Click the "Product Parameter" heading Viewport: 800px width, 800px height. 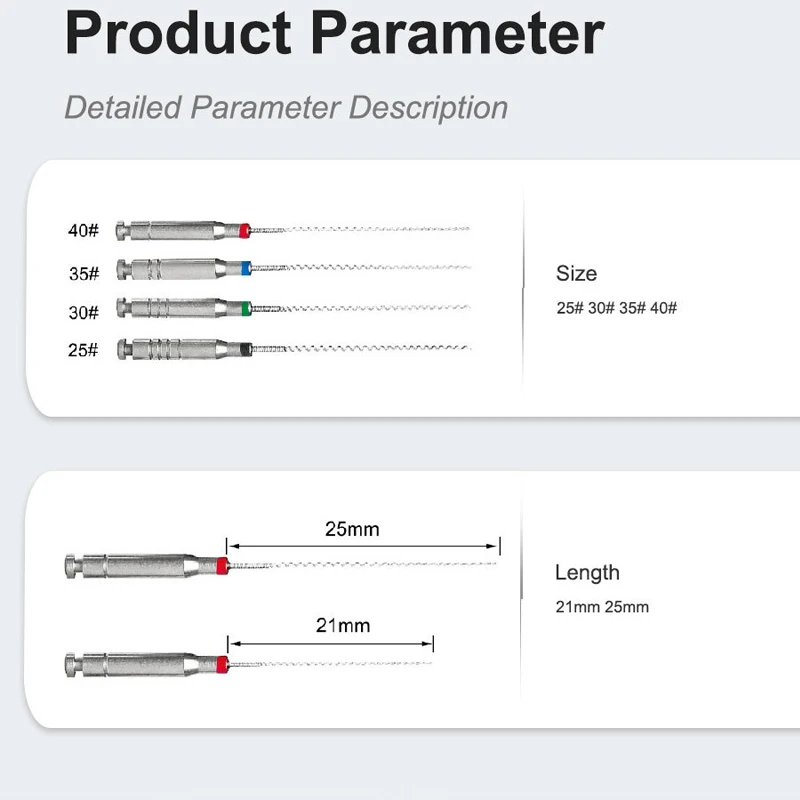(334, 34)
